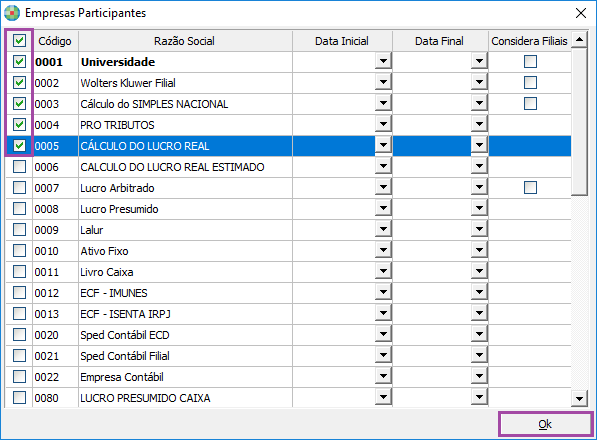The width and height of the screenshot is (597, 440).
Task: Select the row Empresa Contábil
Action: click(x=288, y=377)
